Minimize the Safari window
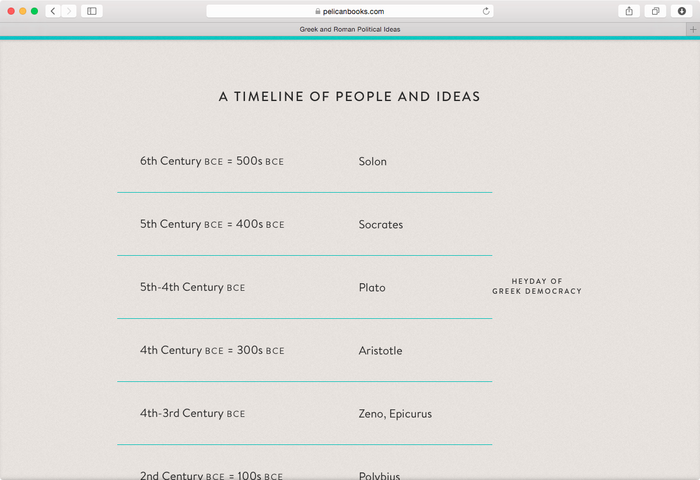 click(23, 11)
